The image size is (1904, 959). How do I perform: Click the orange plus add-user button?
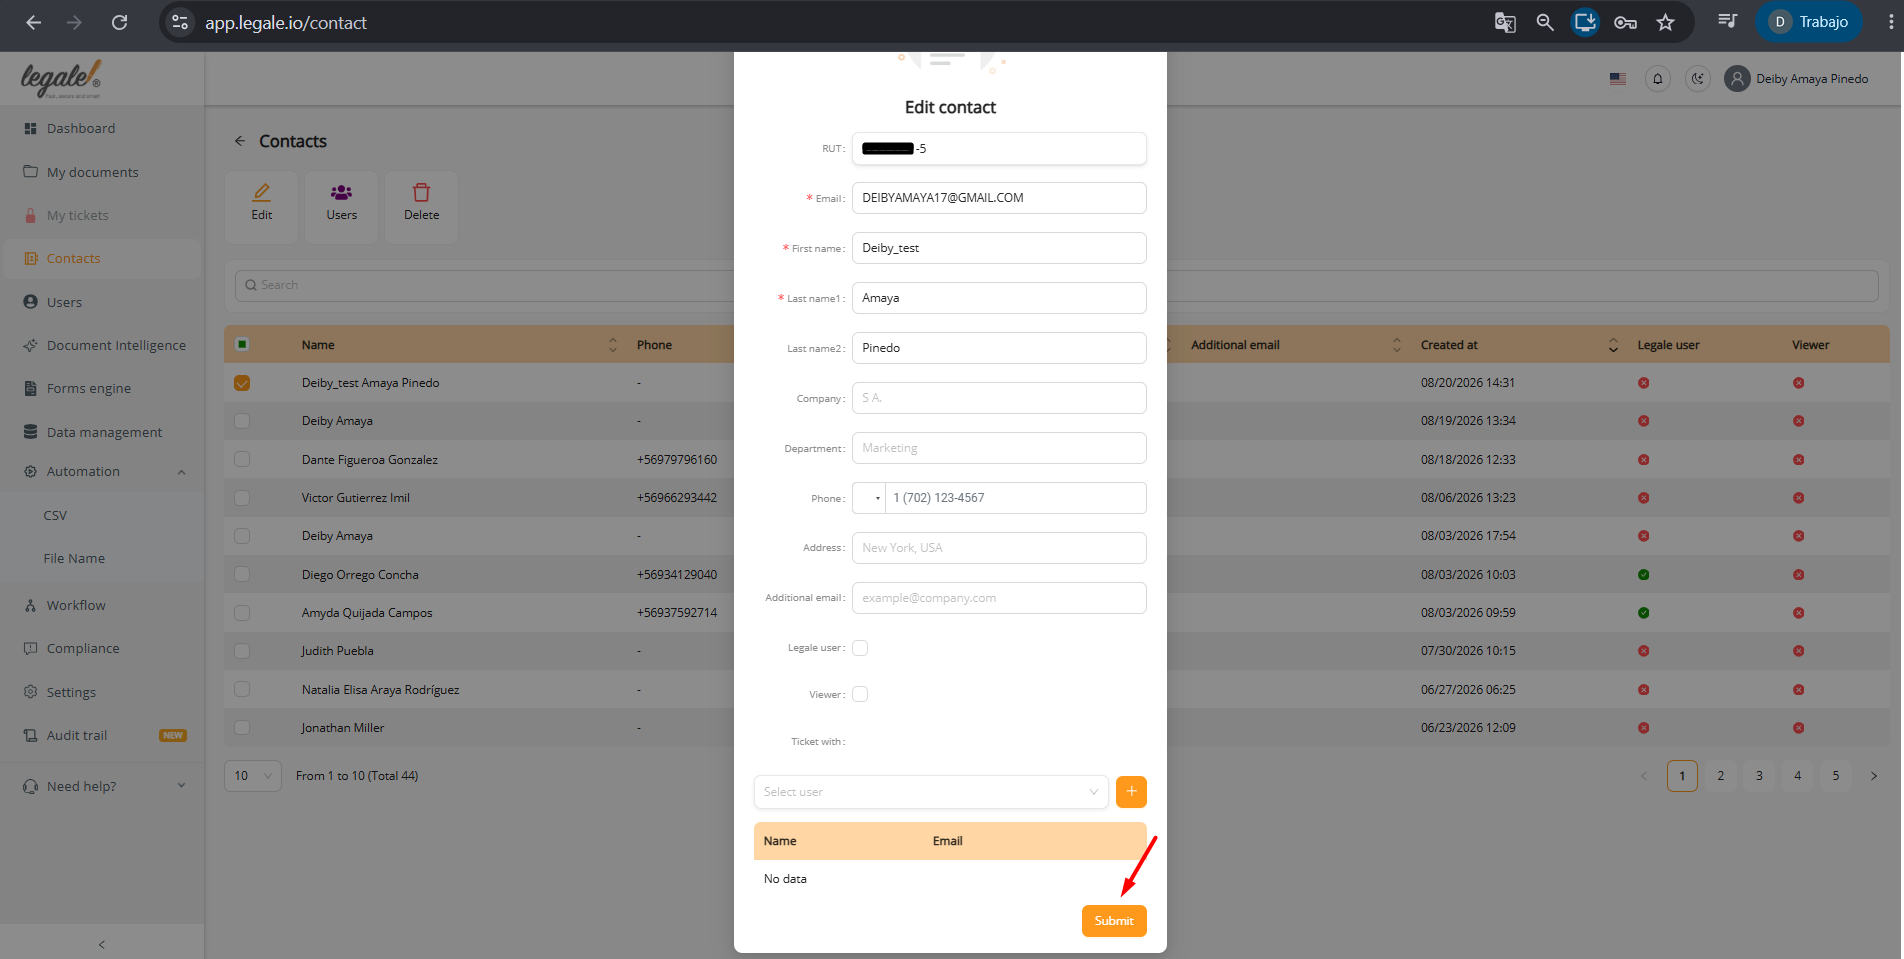(1131, 792)
